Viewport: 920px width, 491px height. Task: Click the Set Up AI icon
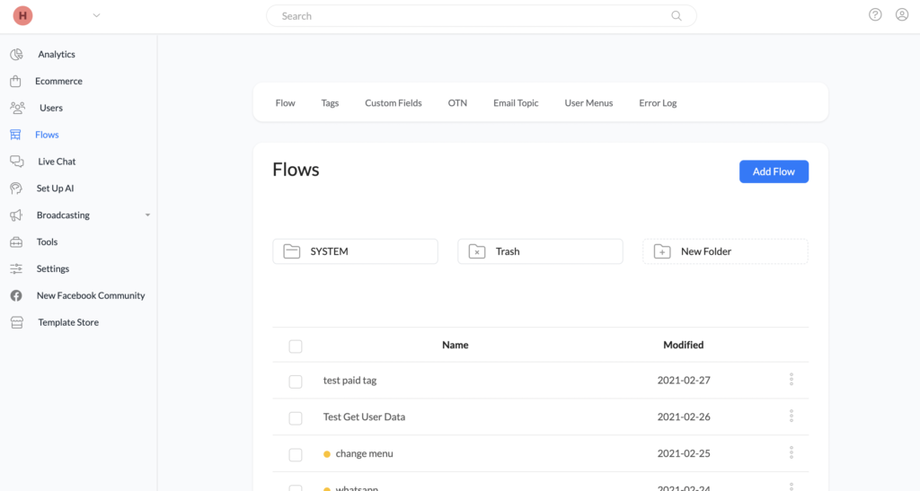click(16, 188)
